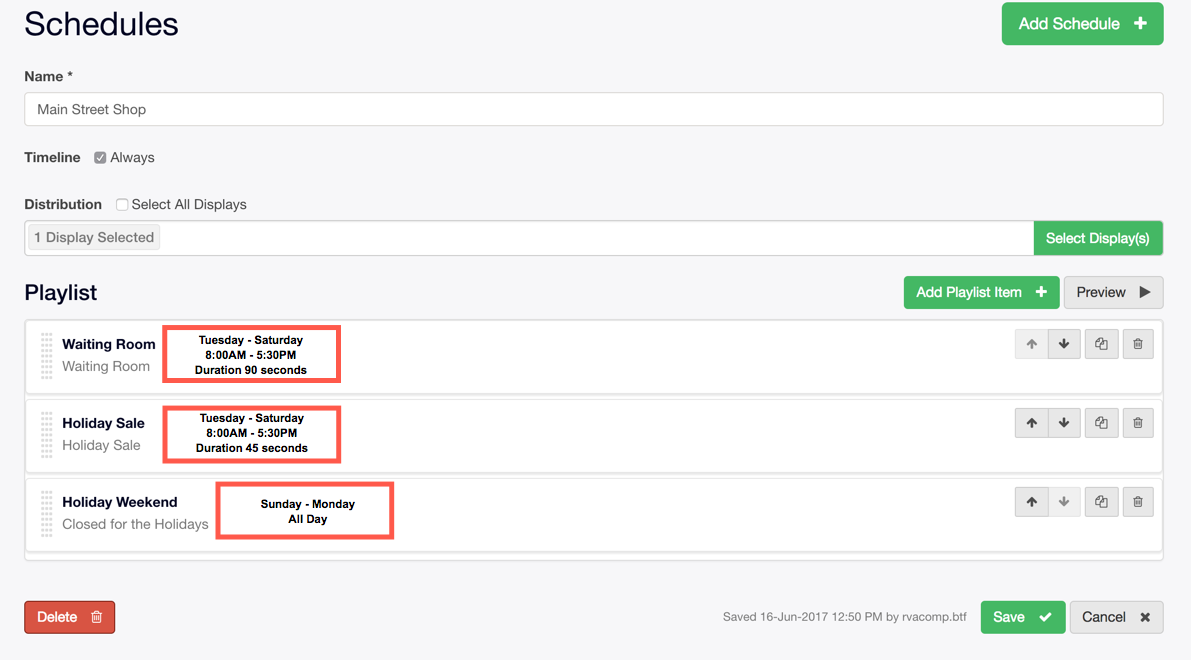Image resolution: width=1191 pixels, height=660 pixels.
Task: Delete the Waiting Room playlist item
Action: (x=1138, y=344)
